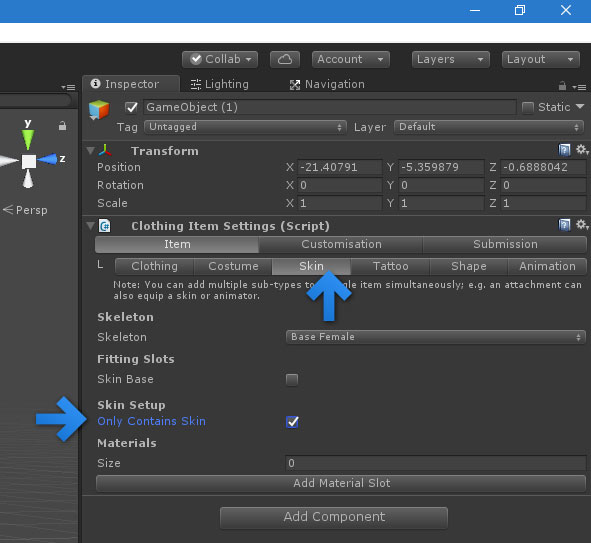The width and height of the screenshot is (591, 543).
Task: Open the Transform component help icon
Action: (564, 150)
